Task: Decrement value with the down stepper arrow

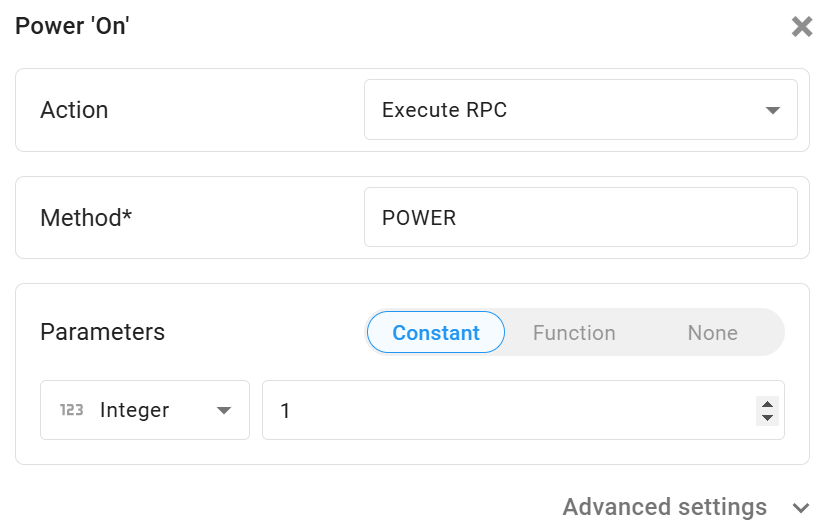Action: (x=767, y=417)
